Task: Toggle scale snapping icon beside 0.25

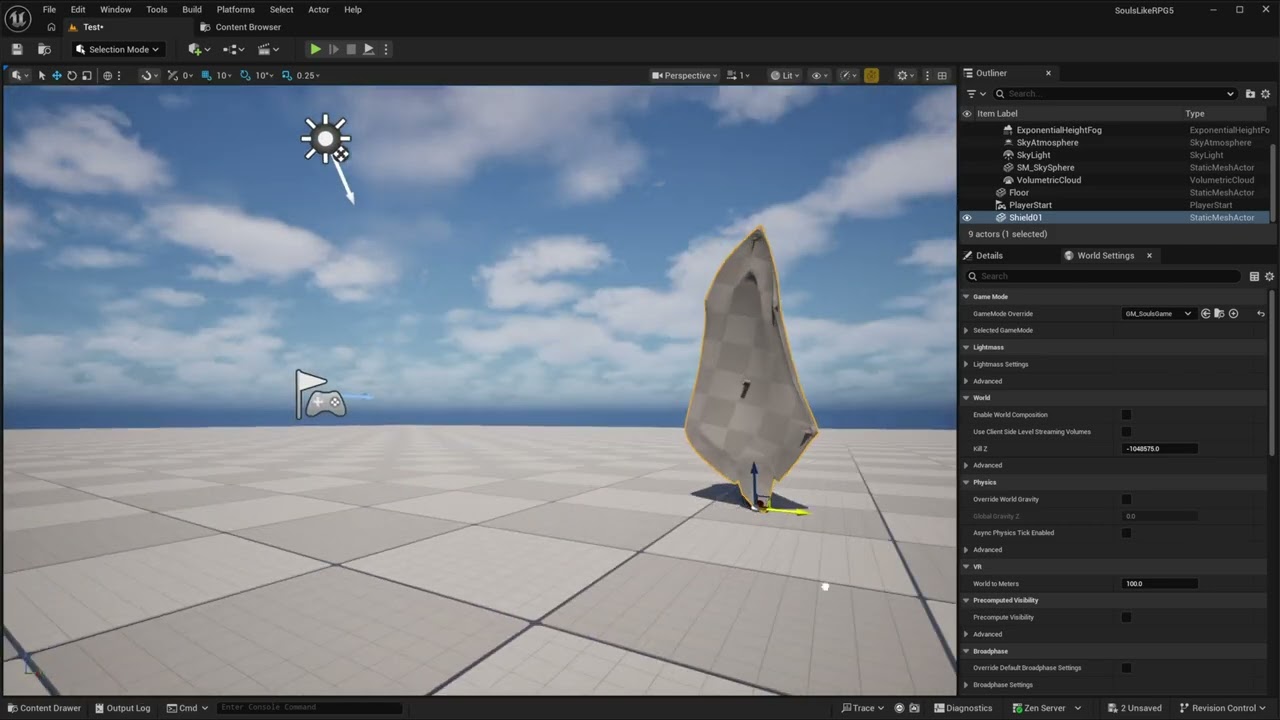Action: (287, 75)
